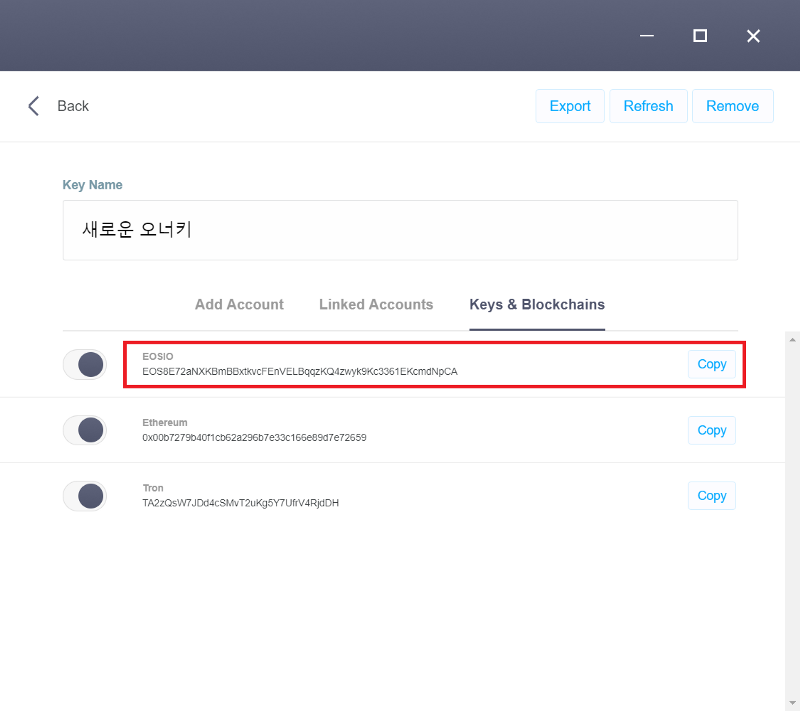Go back via the Back label
The width and height of the screenshot is (800, 711).
[73, 106]
